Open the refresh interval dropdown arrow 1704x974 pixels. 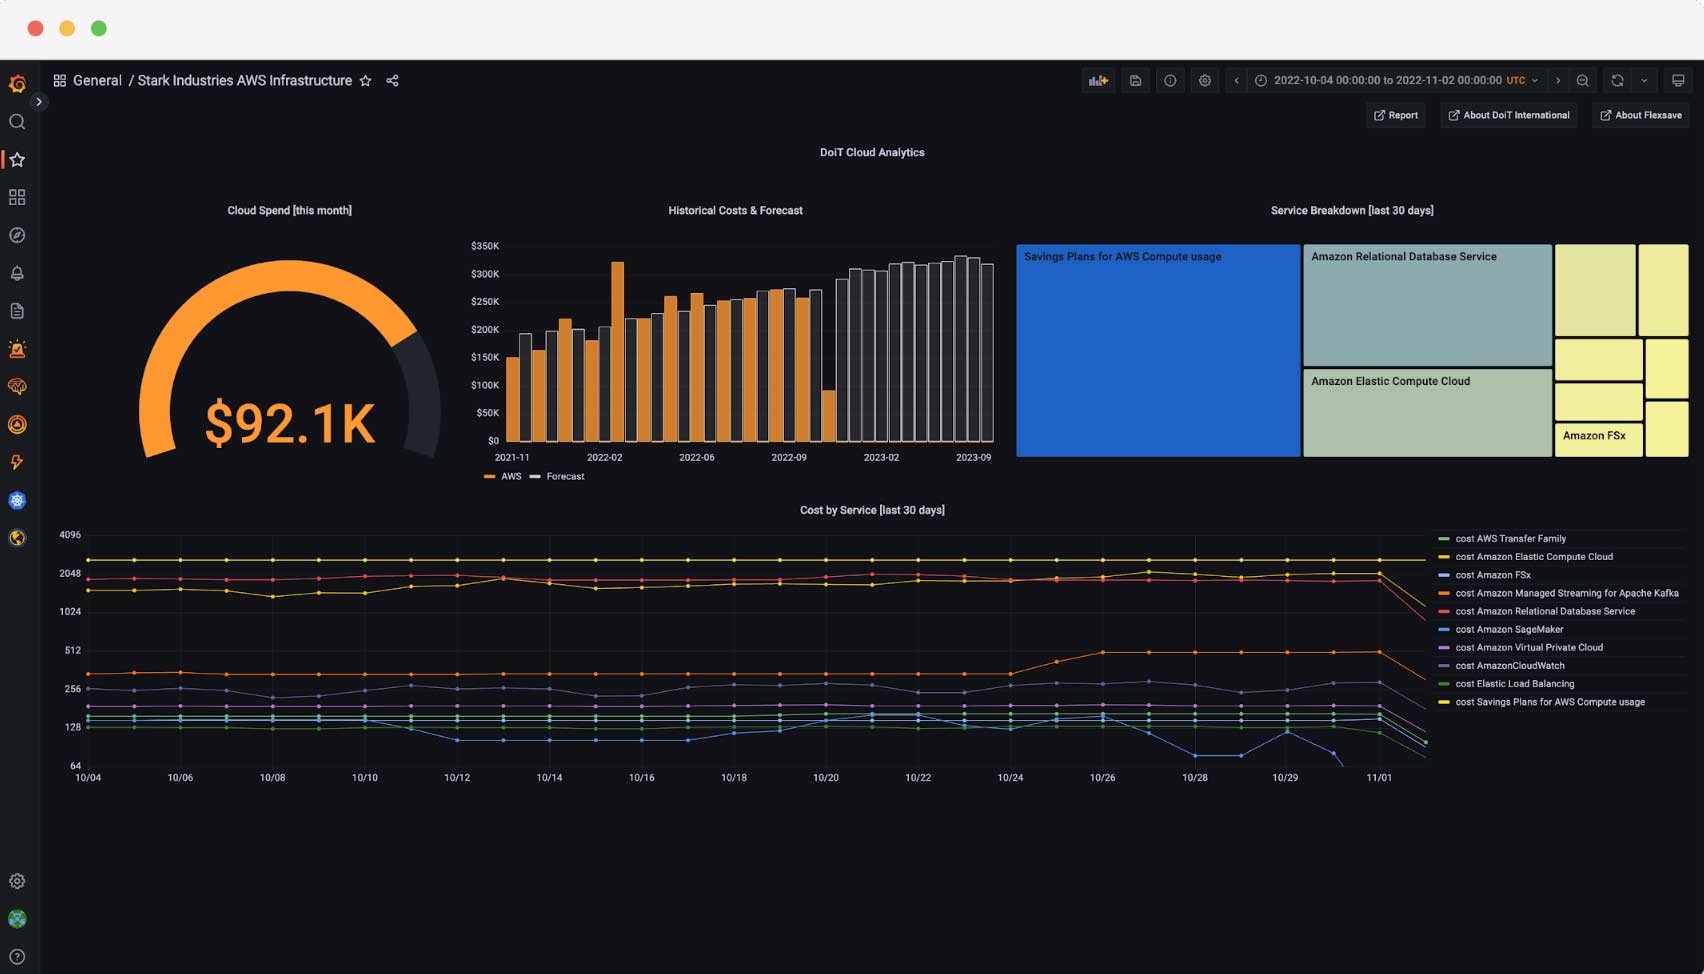pyautogui.click(x=1644, y=81)
